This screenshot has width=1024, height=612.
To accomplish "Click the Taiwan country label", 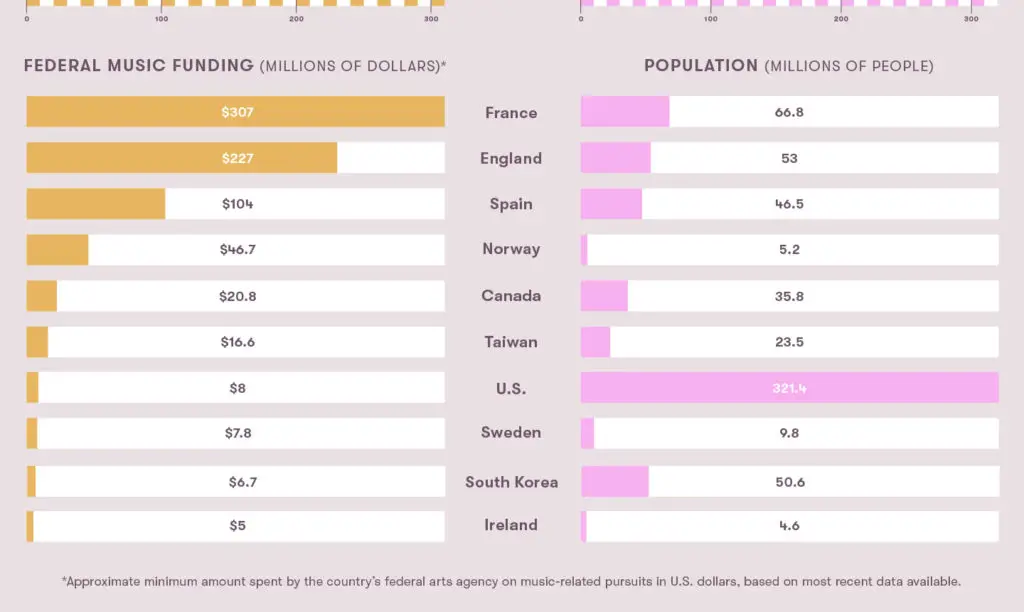I will coord(511,342).
